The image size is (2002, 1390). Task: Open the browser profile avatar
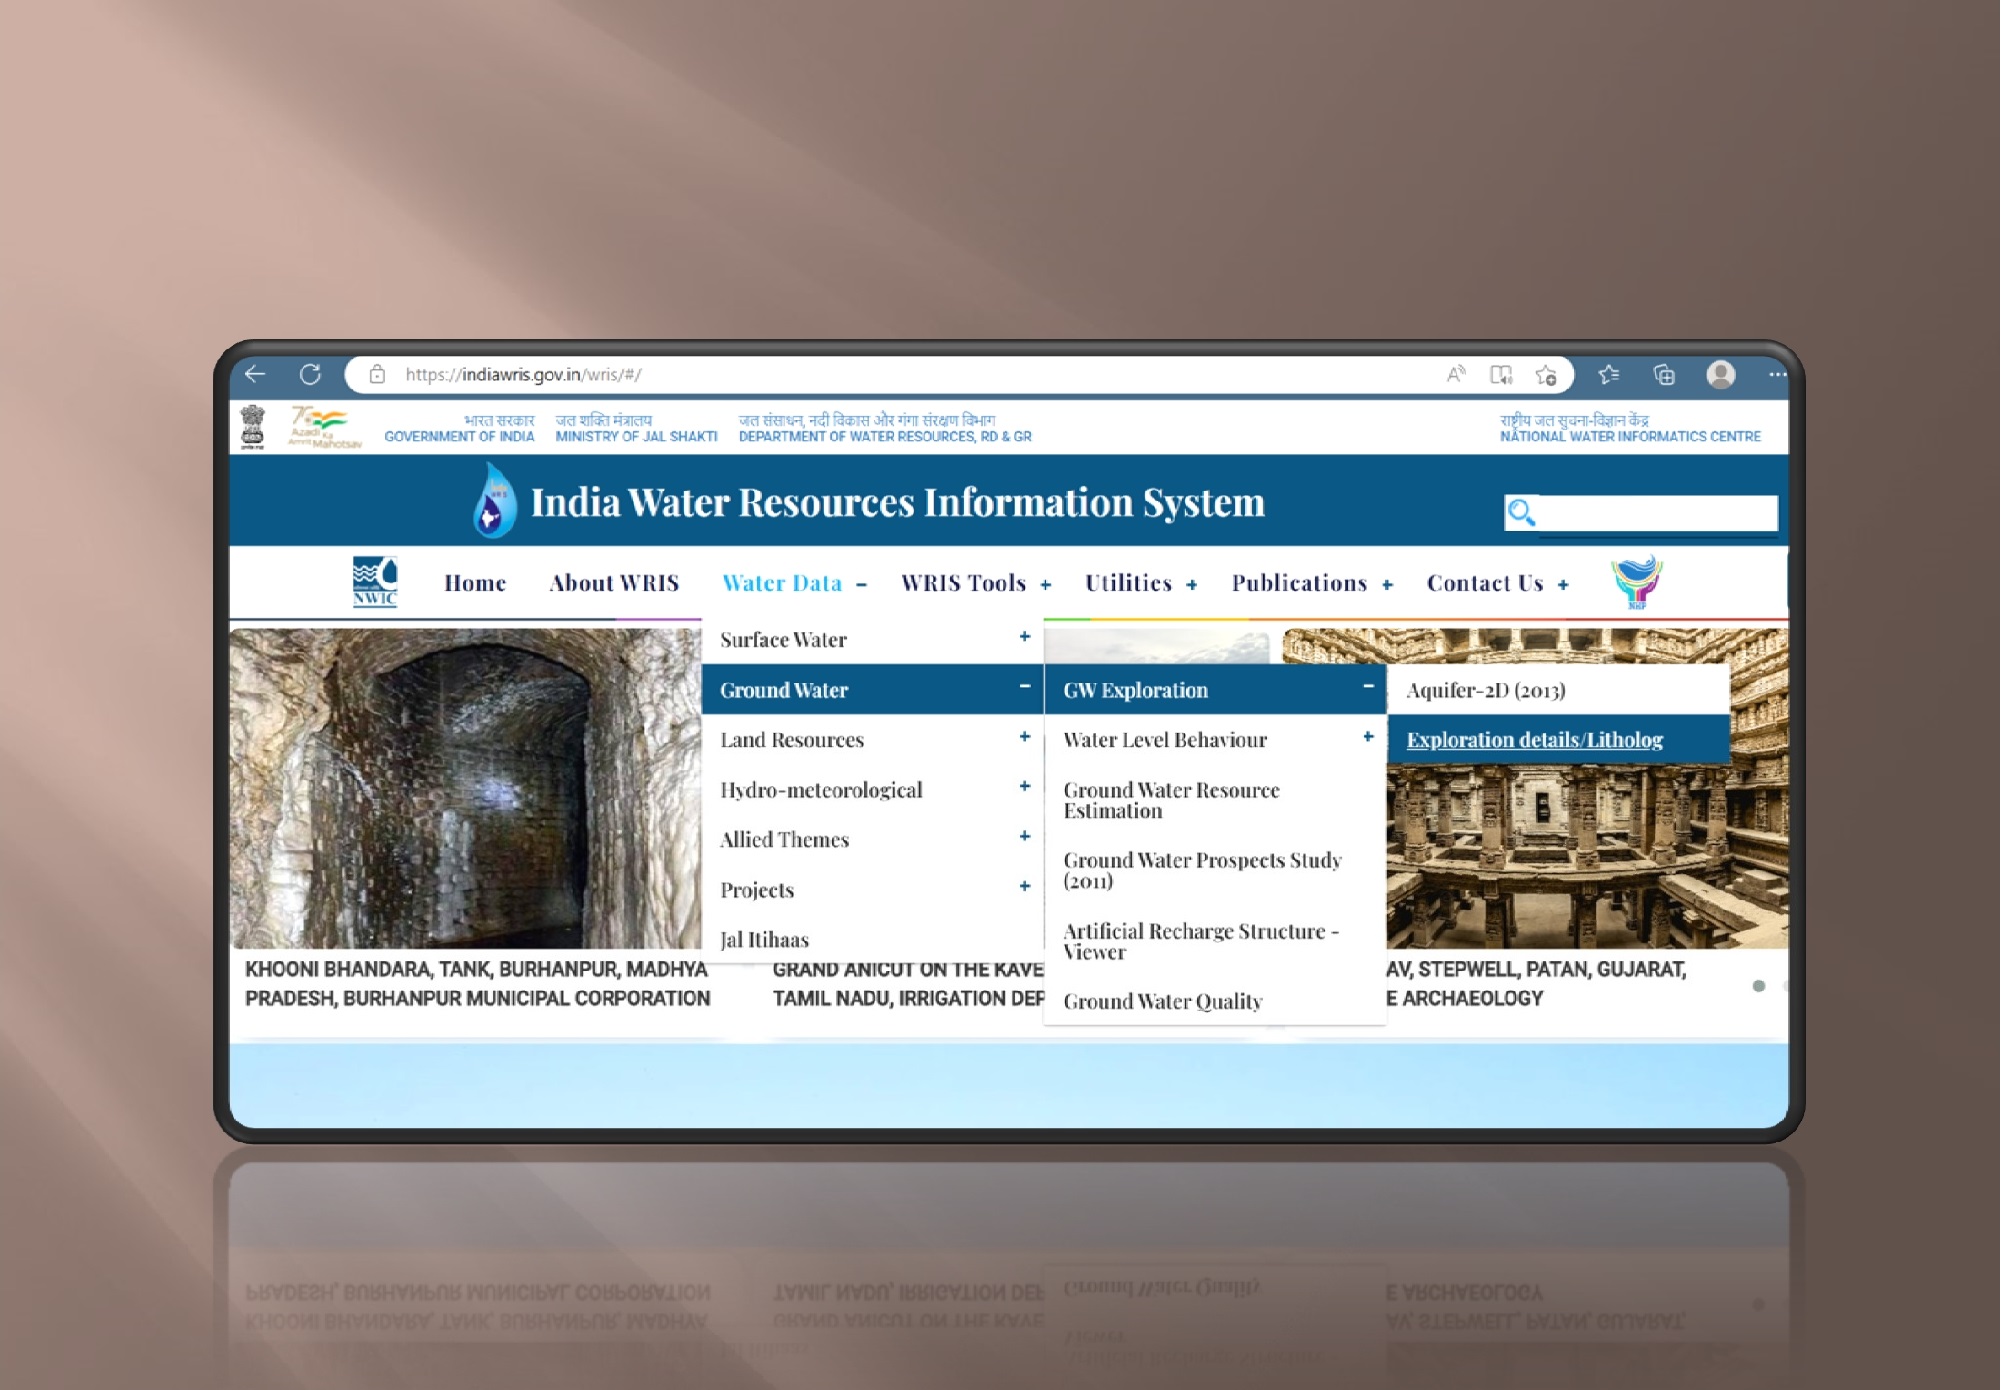tap(1721, 374)
